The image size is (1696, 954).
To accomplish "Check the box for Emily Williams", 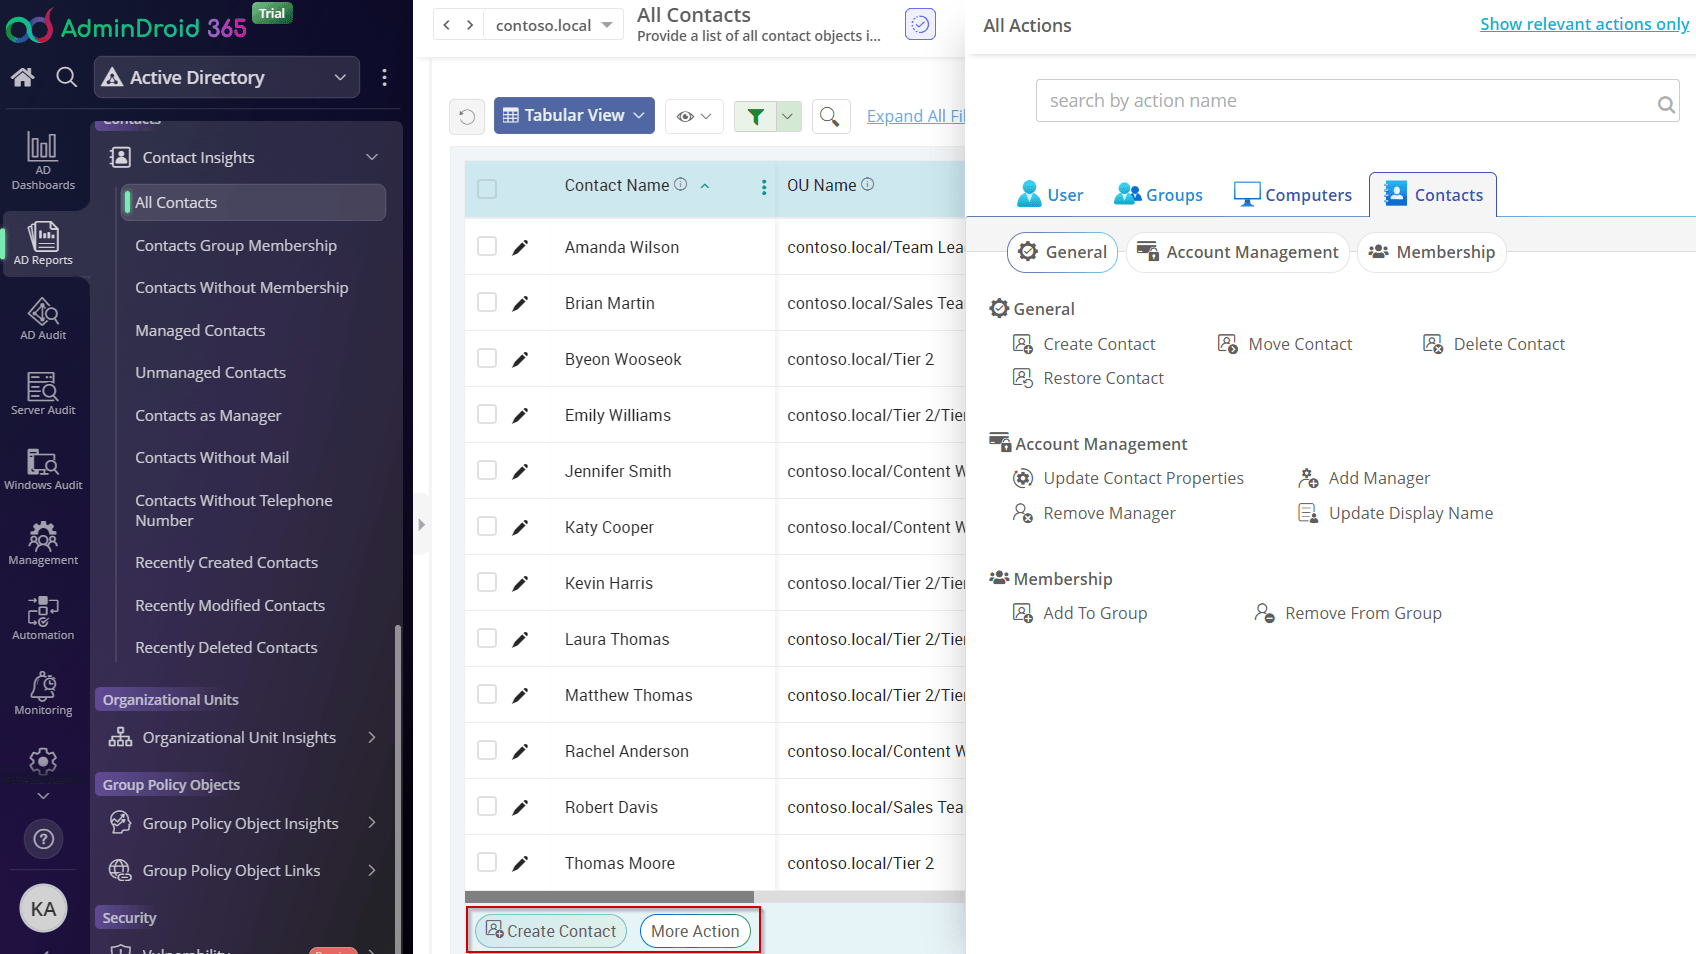I will click(x=487, y=414).
